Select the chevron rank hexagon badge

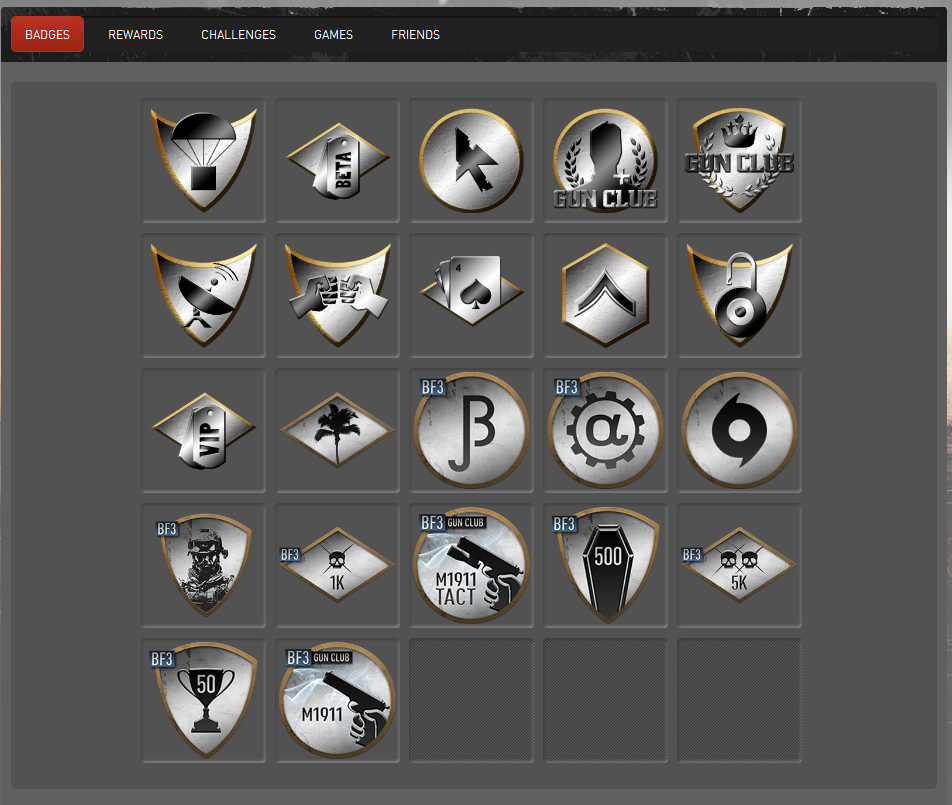coord(605,296)
